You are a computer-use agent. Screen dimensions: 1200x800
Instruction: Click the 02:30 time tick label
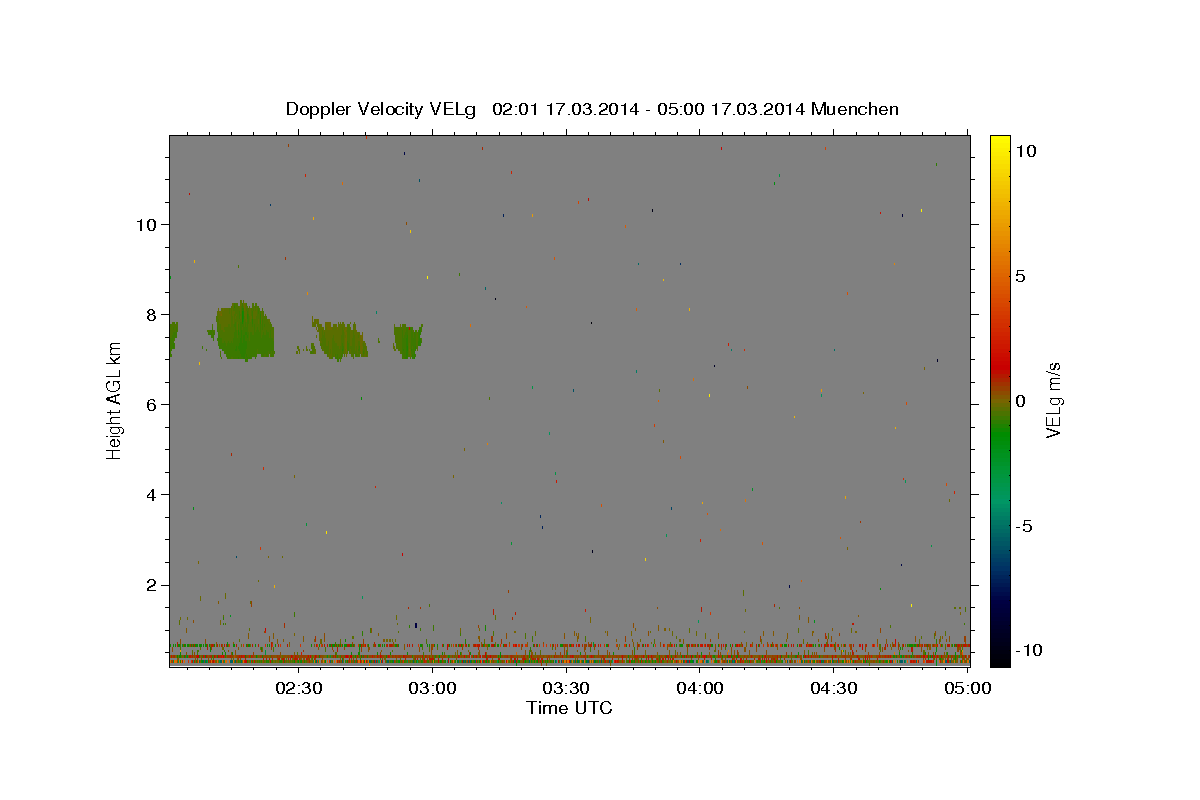(x=299, y=688)
